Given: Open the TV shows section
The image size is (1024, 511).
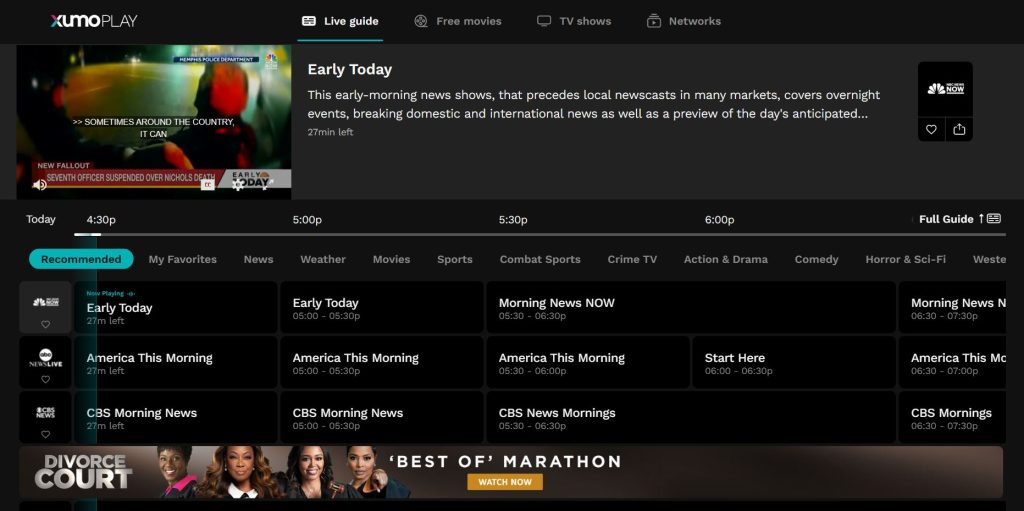Looking at the screenshot, I should pyautogui.click(x=574, y=21).
